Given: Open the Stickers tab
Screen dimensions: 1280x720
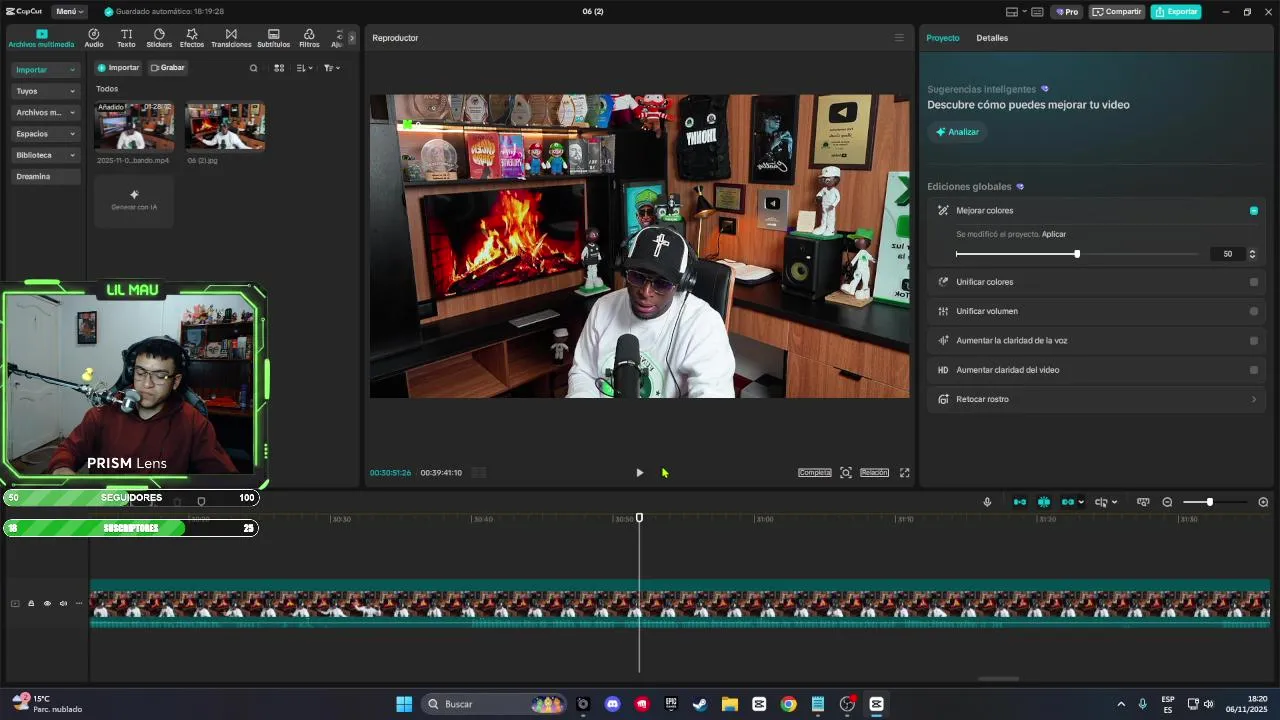Looking at the screenshot, I should click(x=159, y=38).
